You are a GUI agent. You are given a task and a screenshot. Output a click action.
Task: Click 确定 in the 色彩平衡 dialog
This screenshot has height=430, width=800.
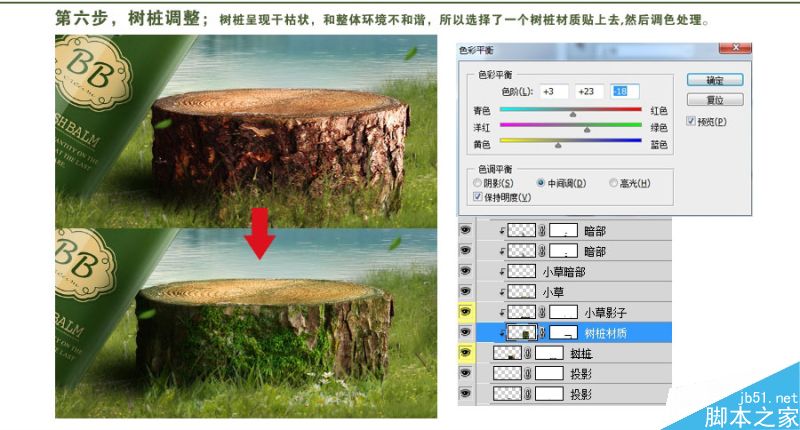coord(715,80)
